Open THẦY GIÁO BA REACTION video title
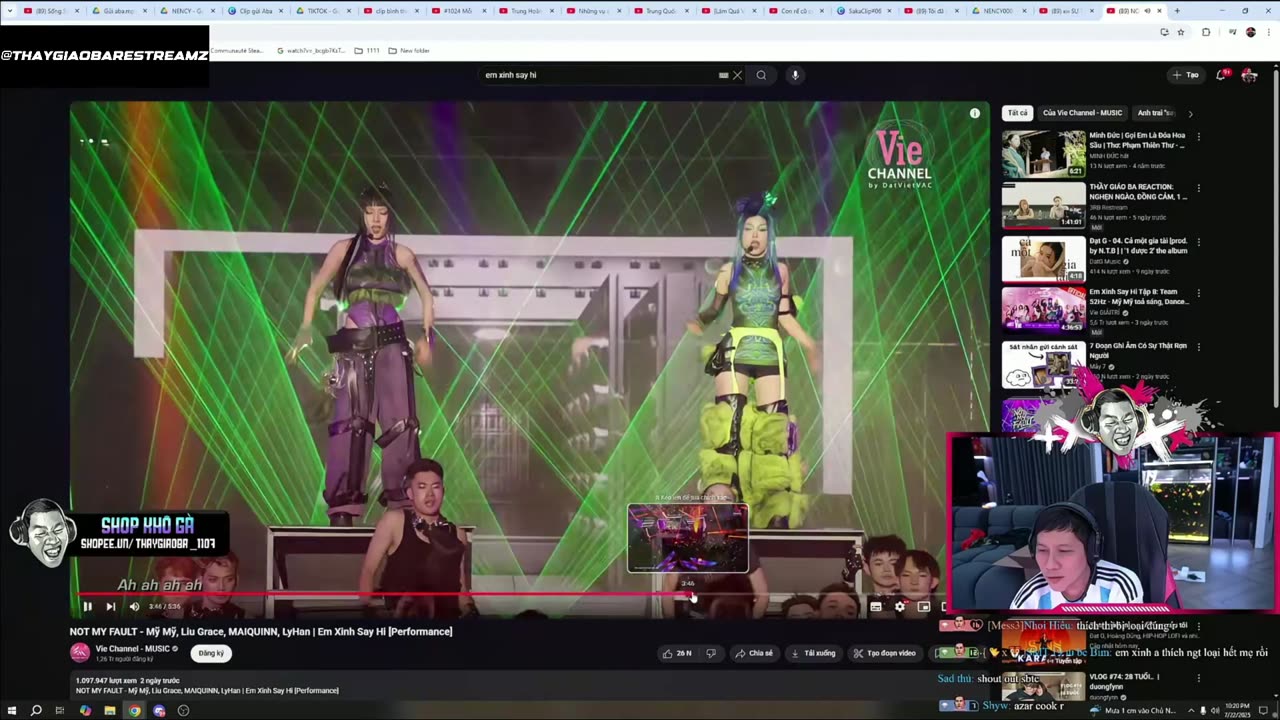Viewport: 1280px width, 720px height. [x=1138, y=192]
